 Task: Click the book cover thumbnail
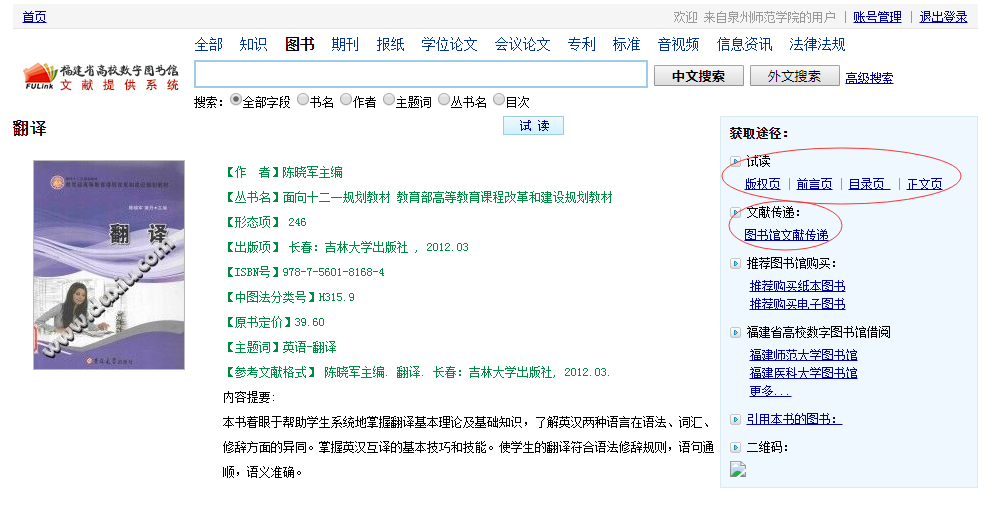click(x=95, y=265)
